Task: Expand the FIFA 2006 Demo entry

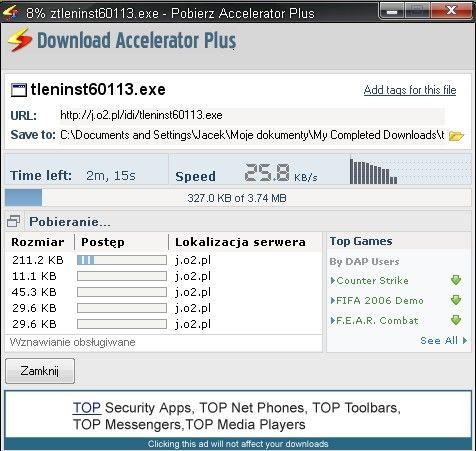Action: (377, 300)
